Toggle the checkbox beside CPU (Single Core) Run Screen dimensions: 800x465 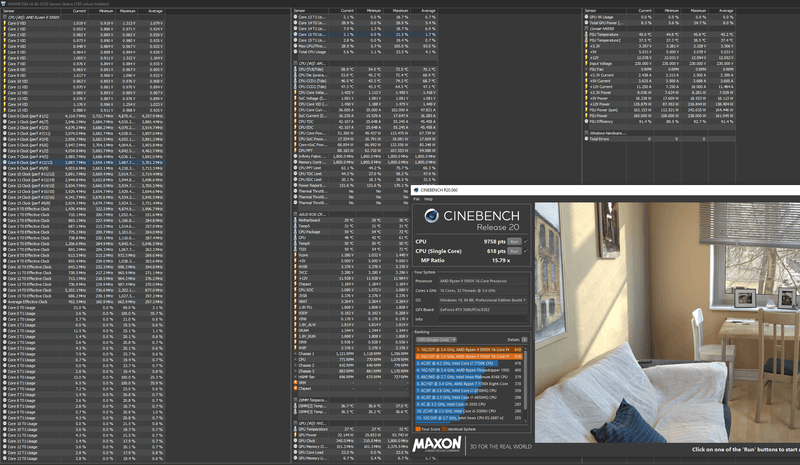(526, 251)
